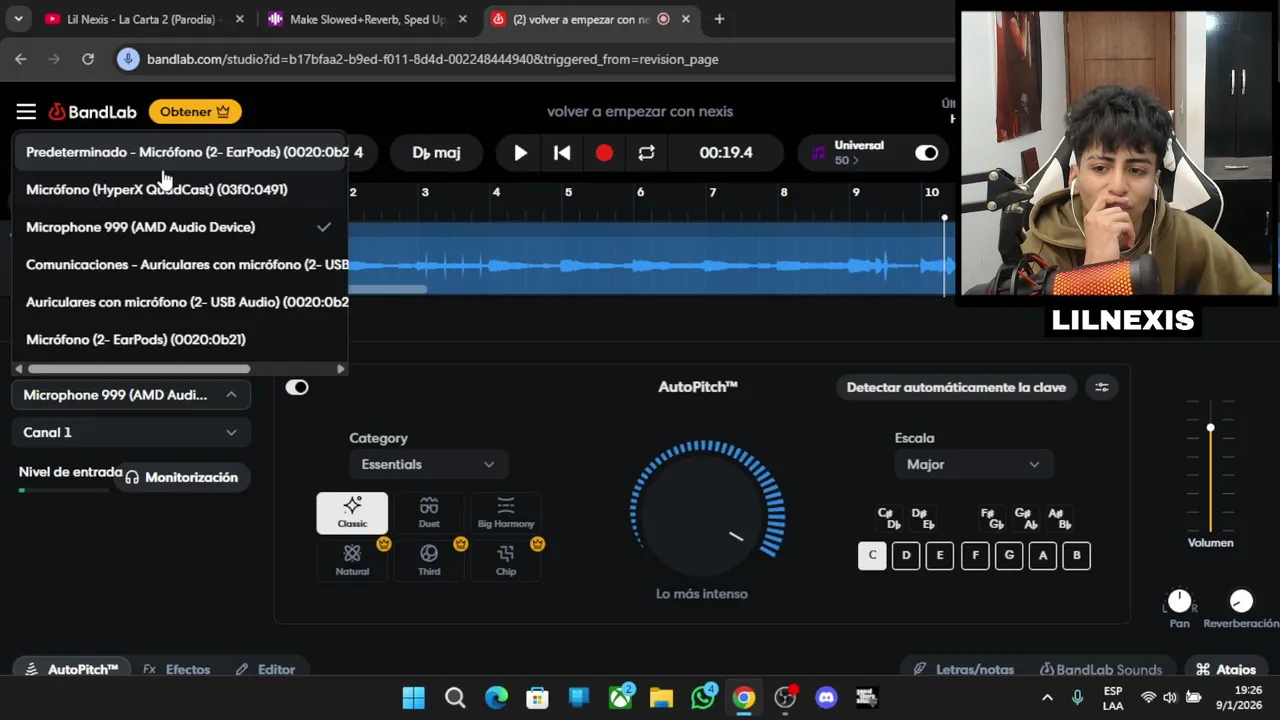
Task: Open a new browser tab
Action: coord(719,19)
